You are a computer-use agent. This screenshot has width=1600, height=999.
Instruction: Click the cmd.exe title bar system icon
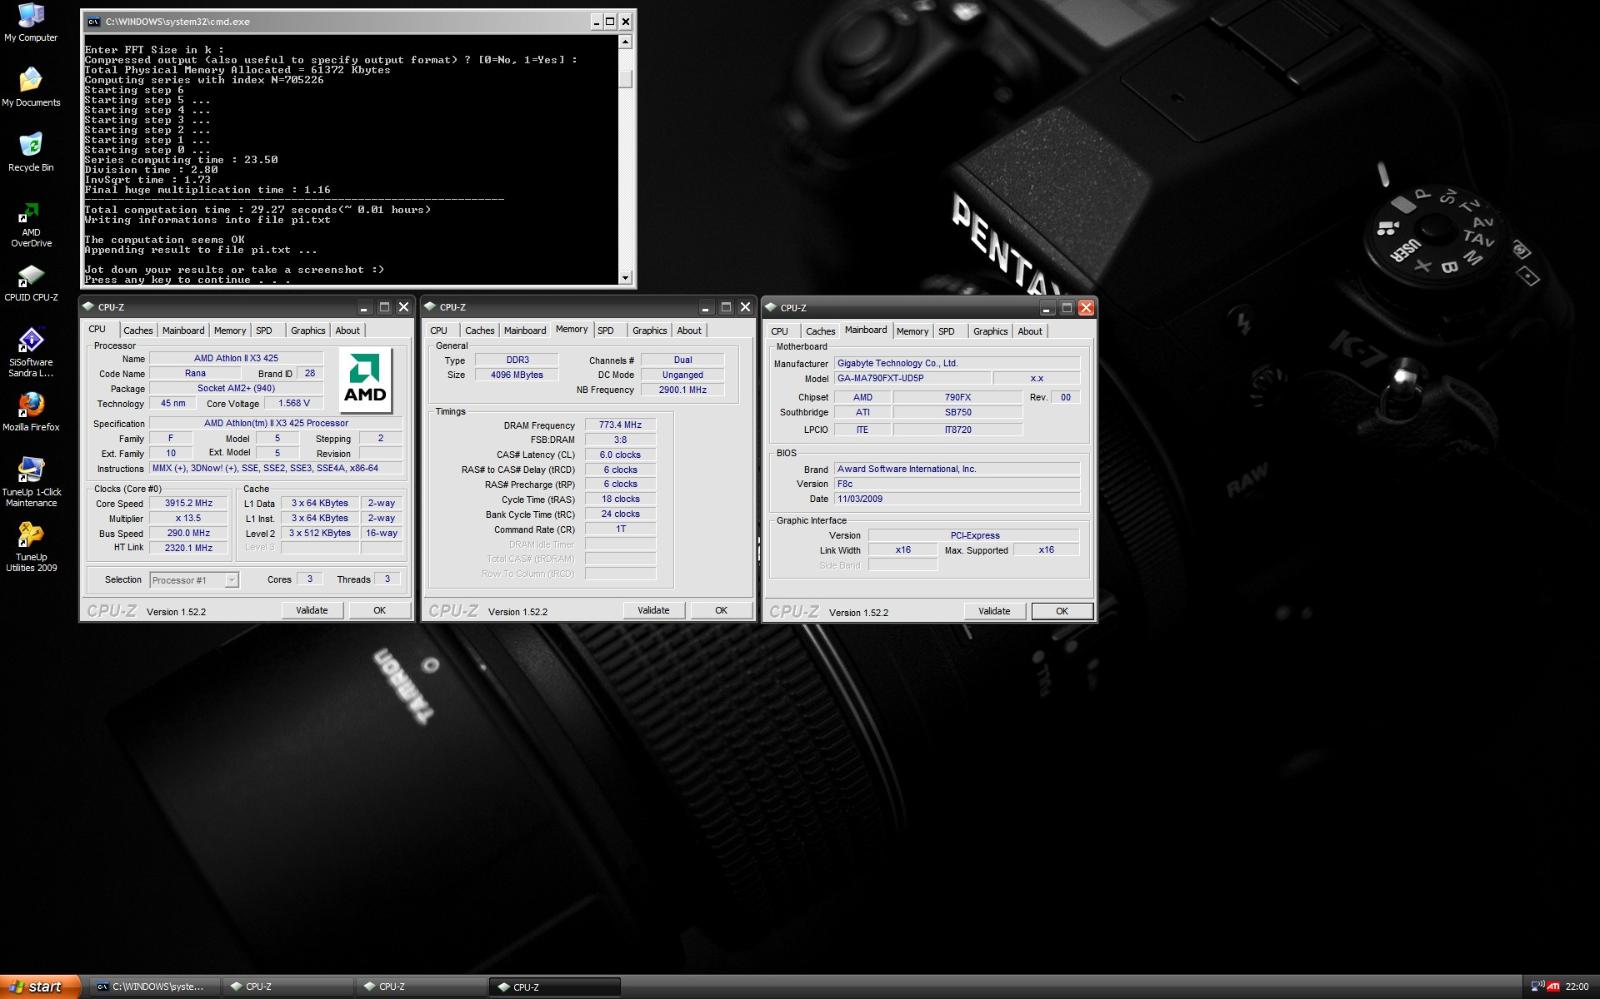(93, 21)
